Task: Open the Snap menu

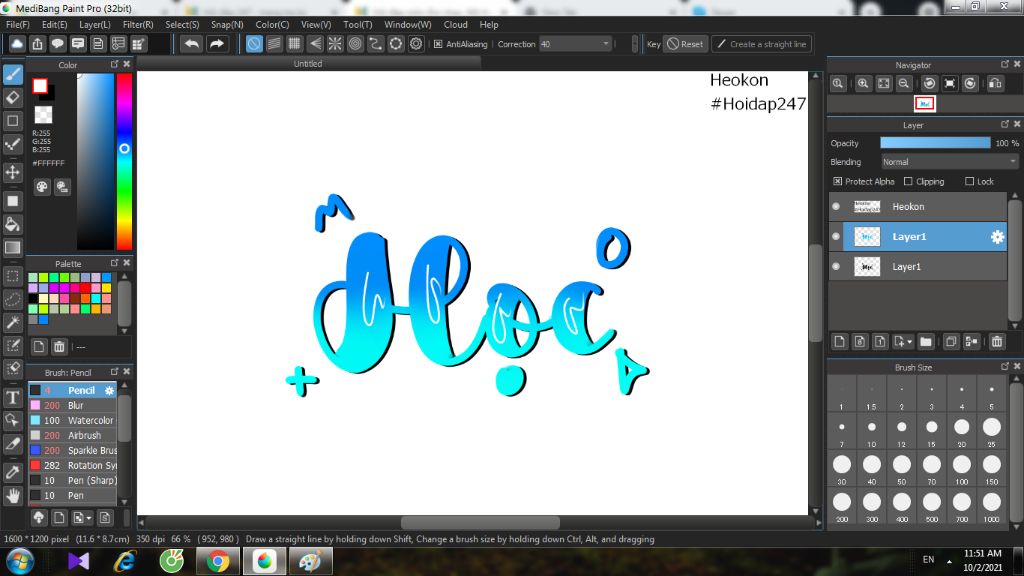Action: coord(227,24)
